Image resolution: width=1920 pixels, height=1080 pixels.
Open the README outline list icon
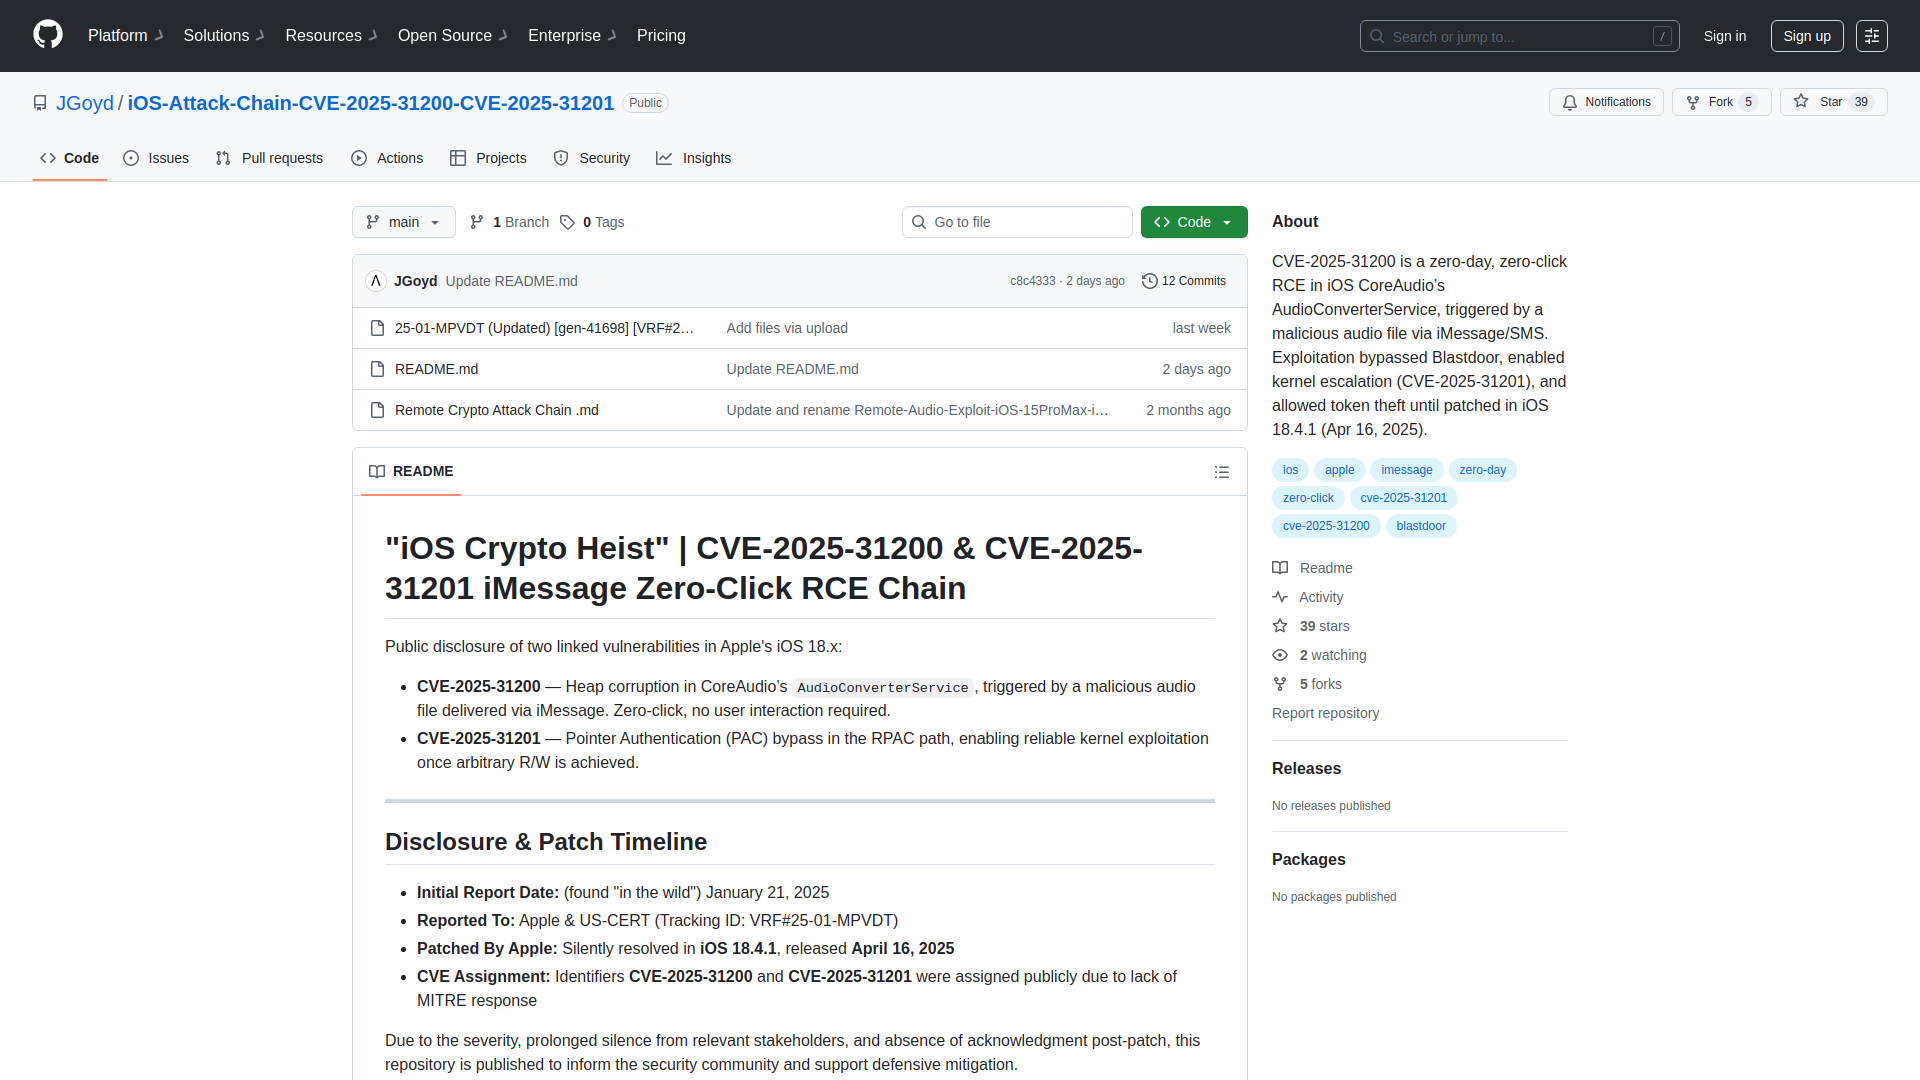[1222, 471]
